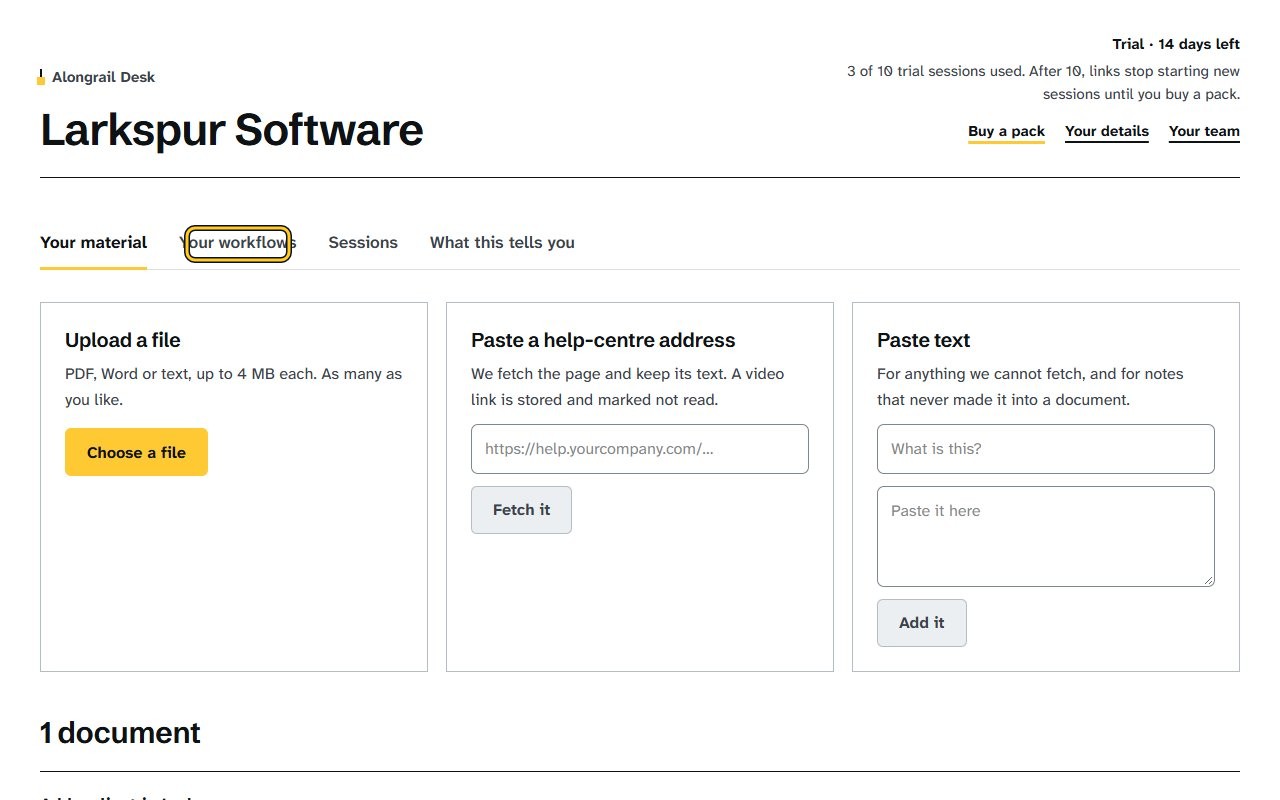Click the Add it button
Viewport: 1280px width, 800px height.
coord(921,623)
